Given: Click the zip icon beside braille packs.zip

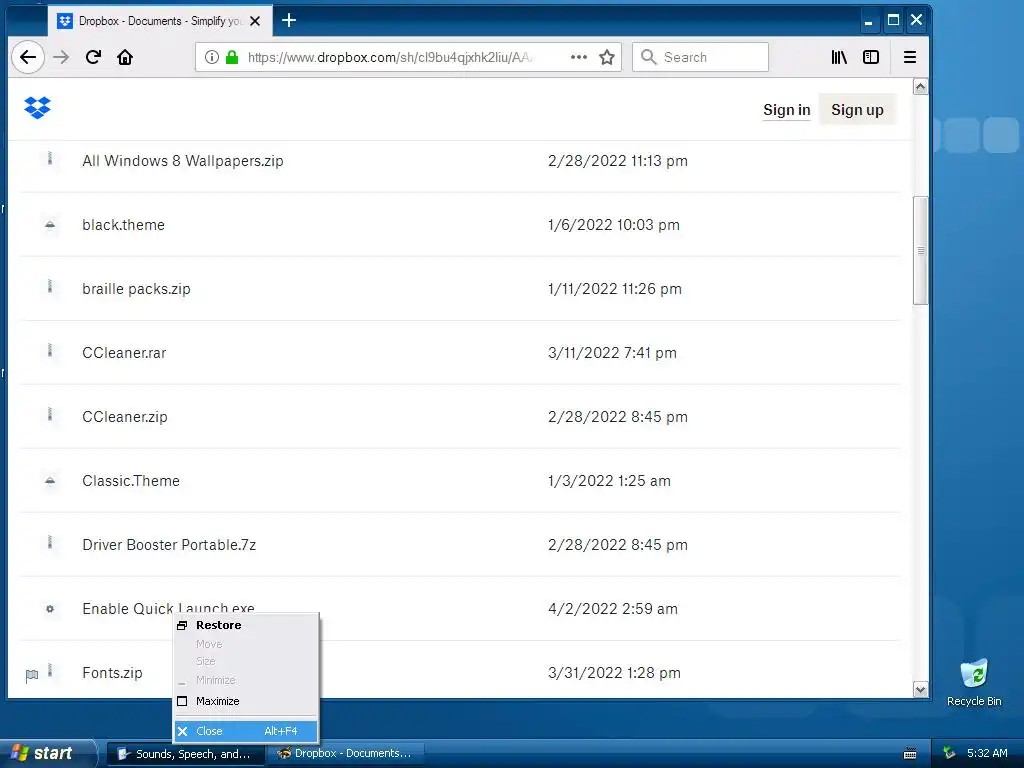Looking at the screenshot, I should tap(50, 287).
